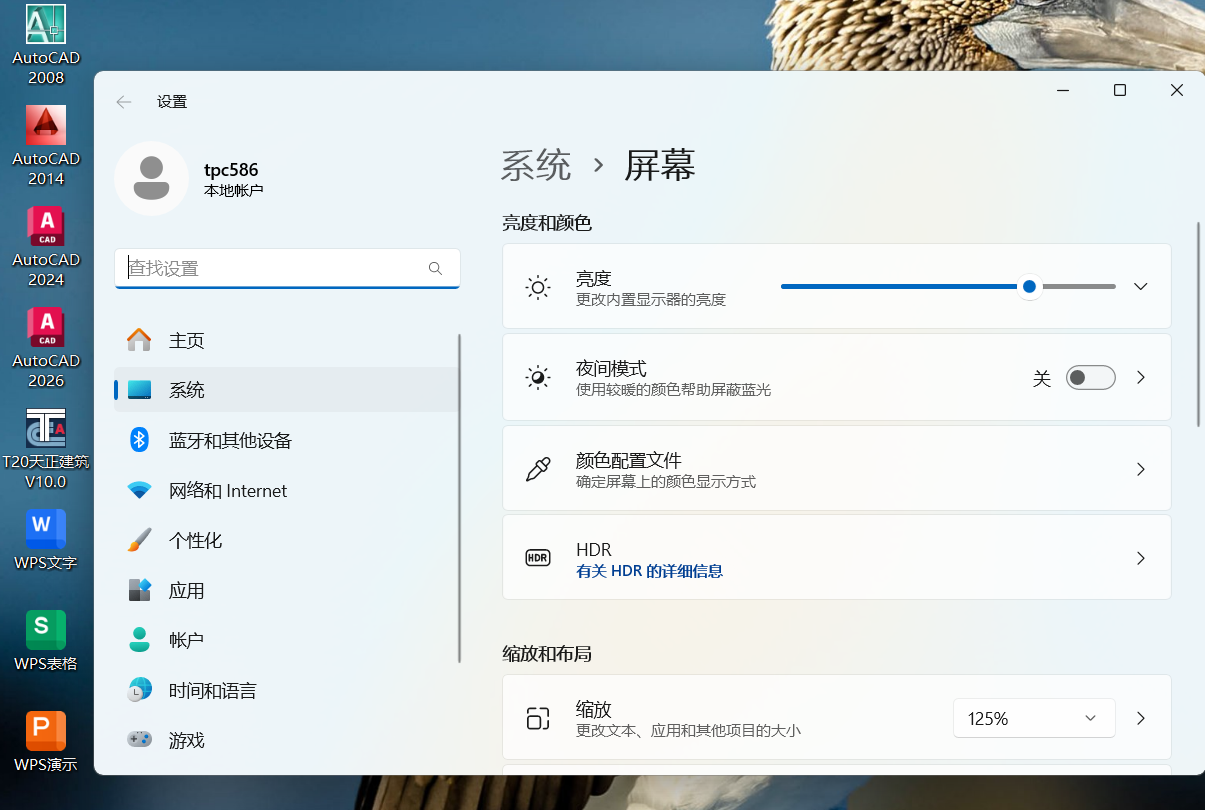Click the night light icon

point(538,378)
